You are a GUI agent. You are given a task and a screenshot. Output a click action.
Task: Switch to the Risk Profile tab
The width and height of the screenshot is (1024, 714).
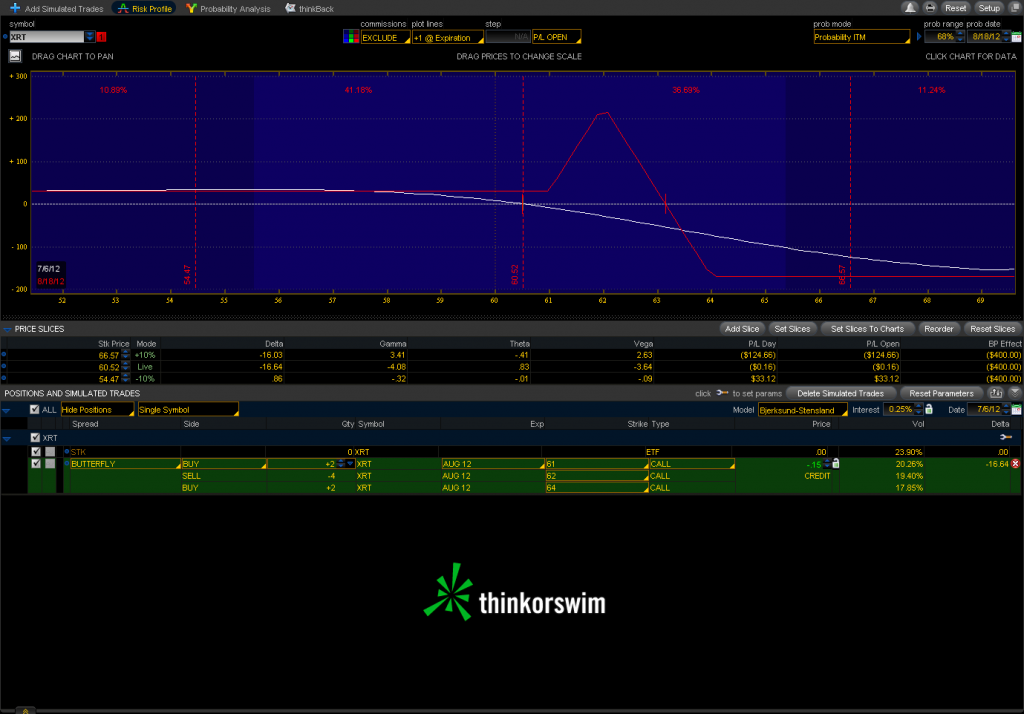point(144,8)
